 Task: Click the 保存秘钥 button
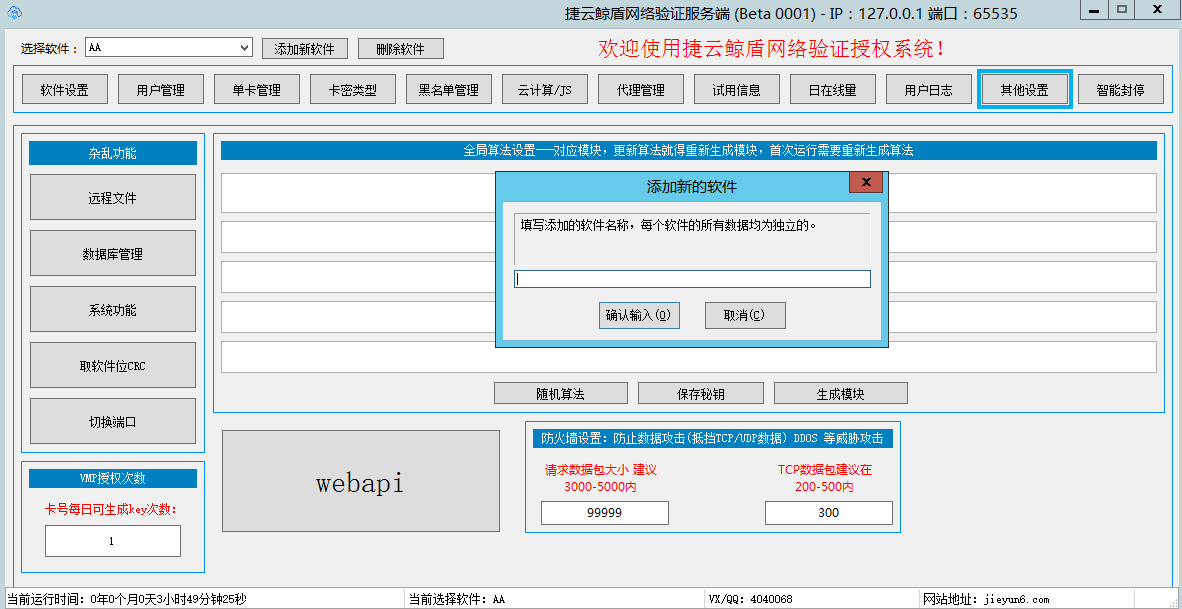[x=700, y=392]
